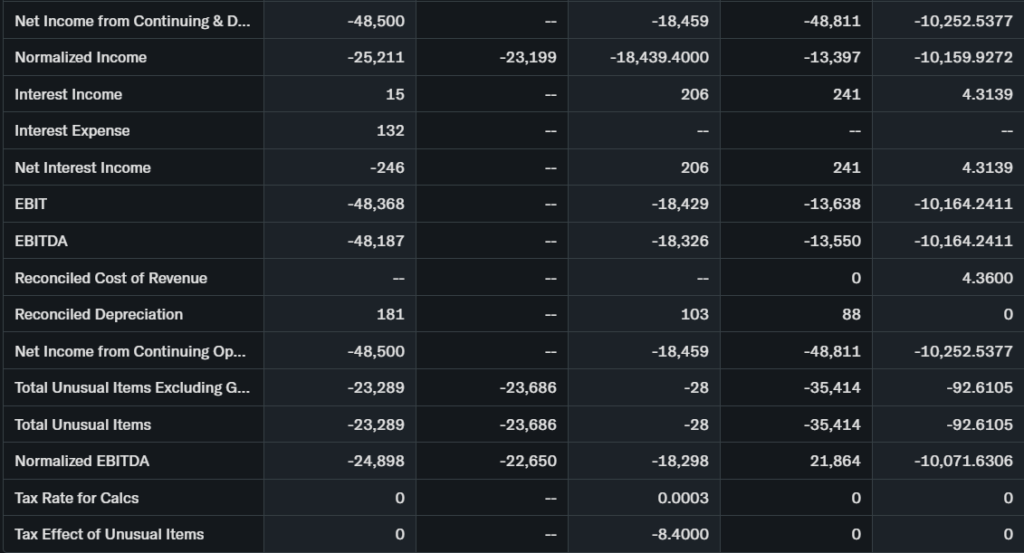Click the Tax Effect value -8.4000
The image size is (1024, 553).
coord(680,534)
